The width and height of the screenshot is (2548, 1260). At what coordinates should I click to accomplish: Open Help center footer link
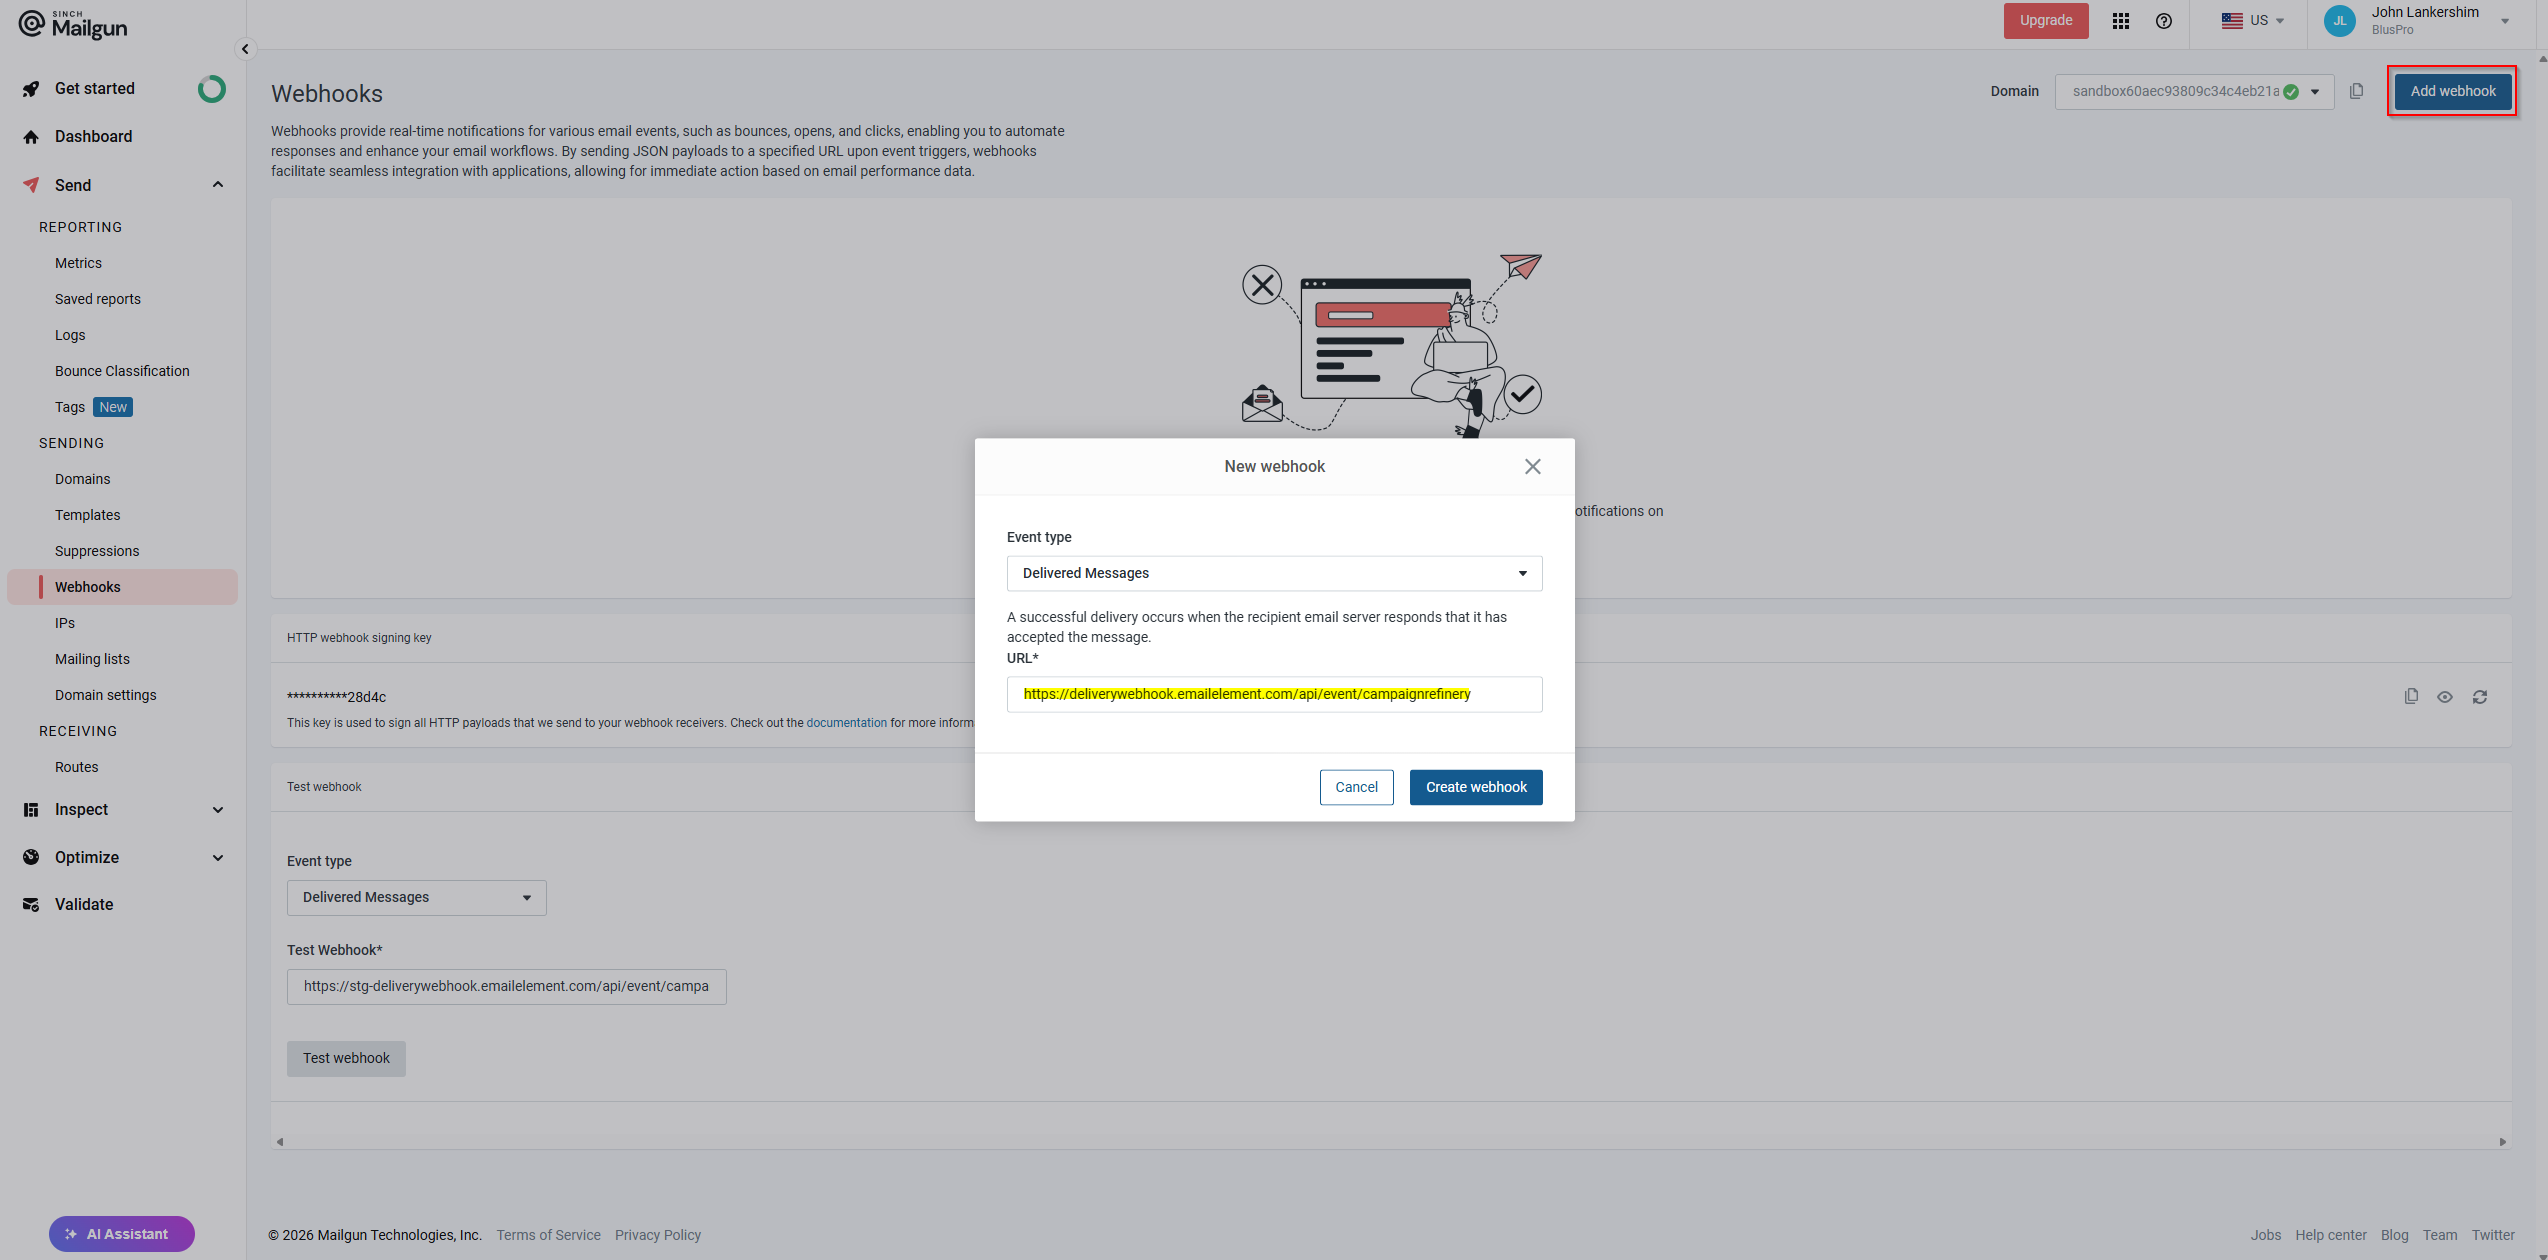2330,1236
